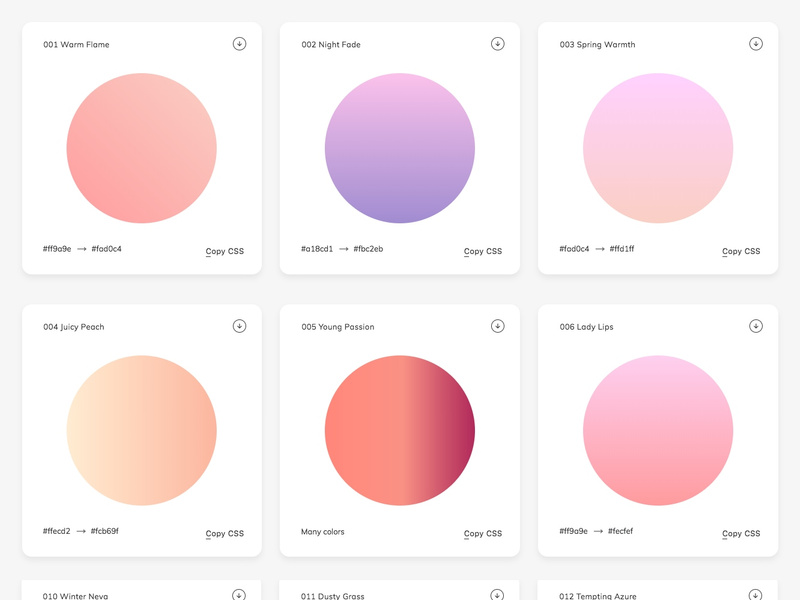800x600 pixels.
Task: Click hex code #fad0c4 on Spring Warmth
Action: [574, 249]
